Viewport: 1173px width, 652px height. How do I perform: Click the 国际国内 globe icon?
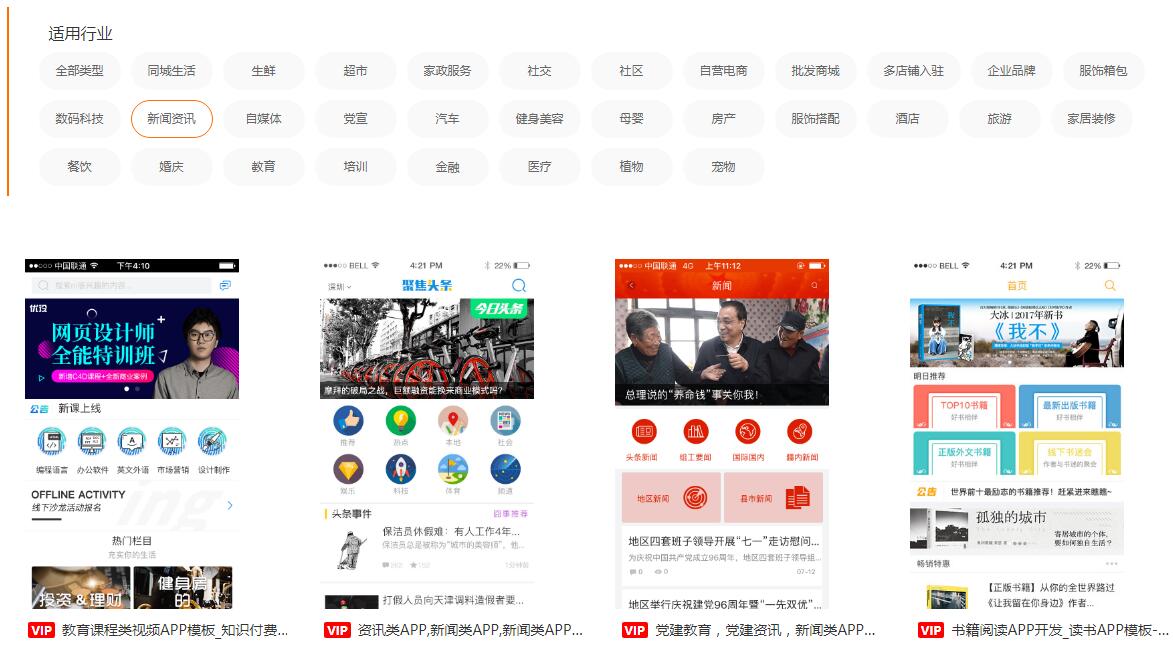coord(748,432)
